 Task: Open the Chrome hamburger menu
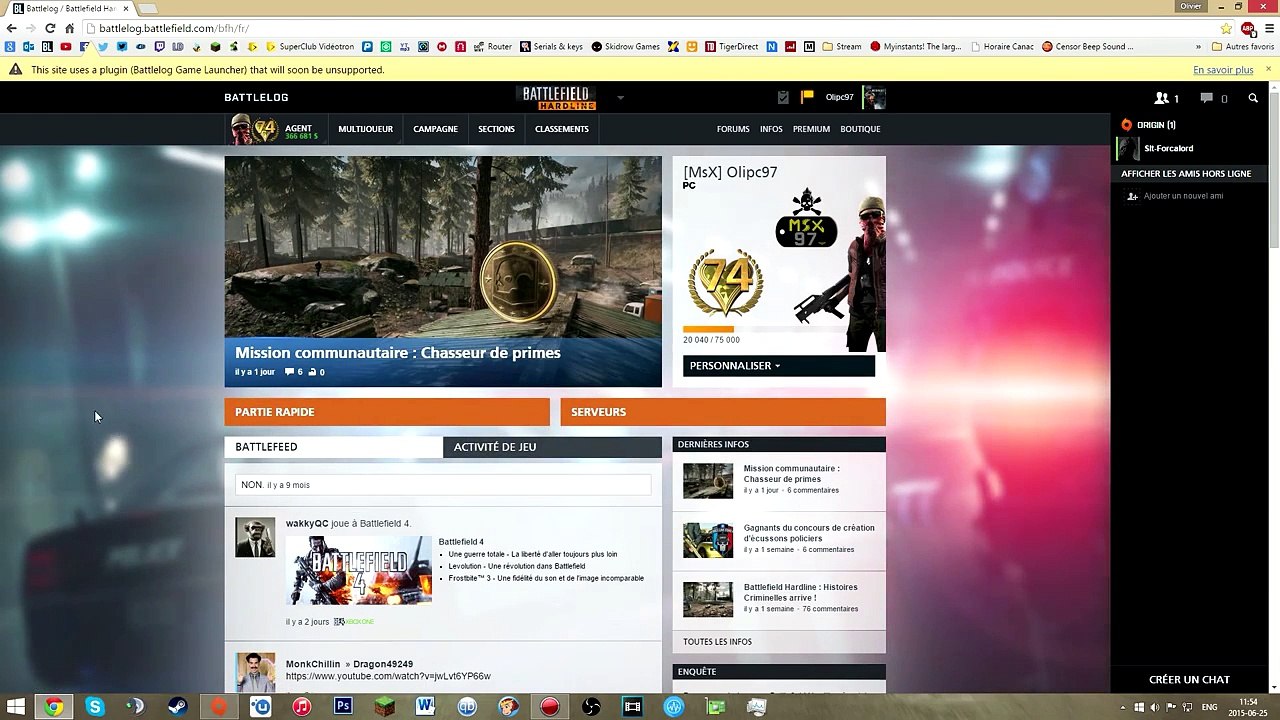tap(1267, 28)
